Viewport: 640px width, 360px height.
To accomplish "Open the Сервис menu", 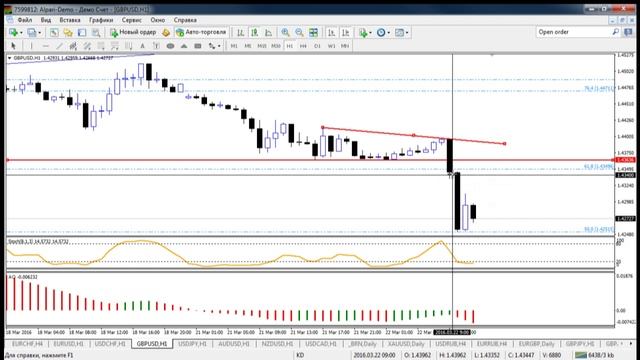I will pos(131,20).
